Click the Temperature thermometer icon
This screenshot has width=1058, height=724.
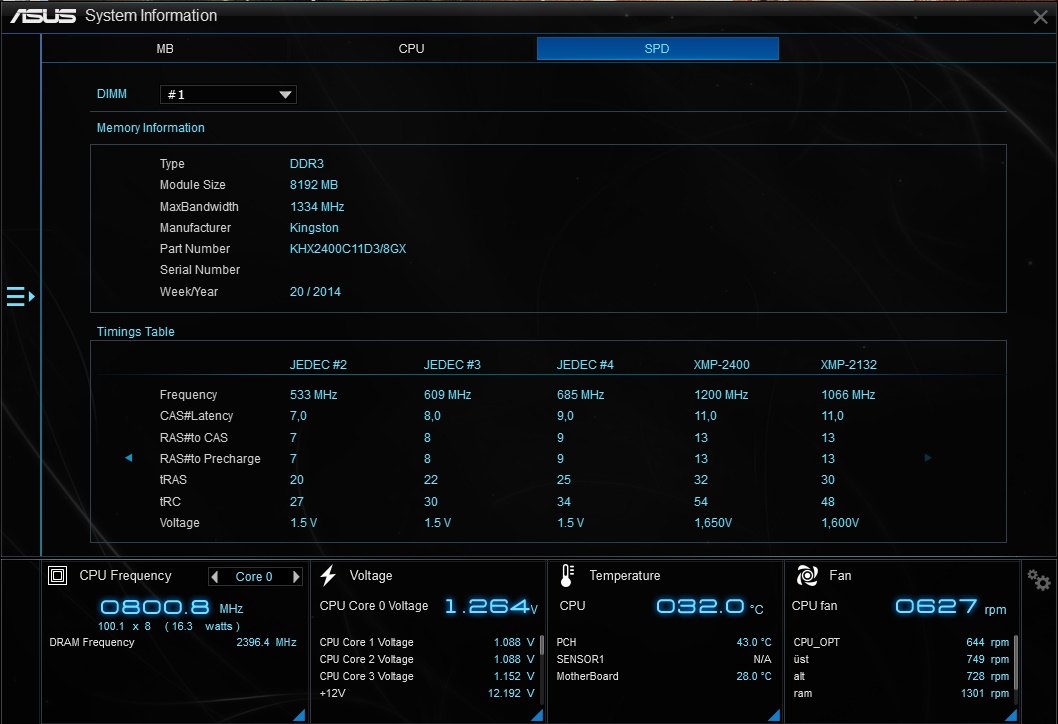567,576
